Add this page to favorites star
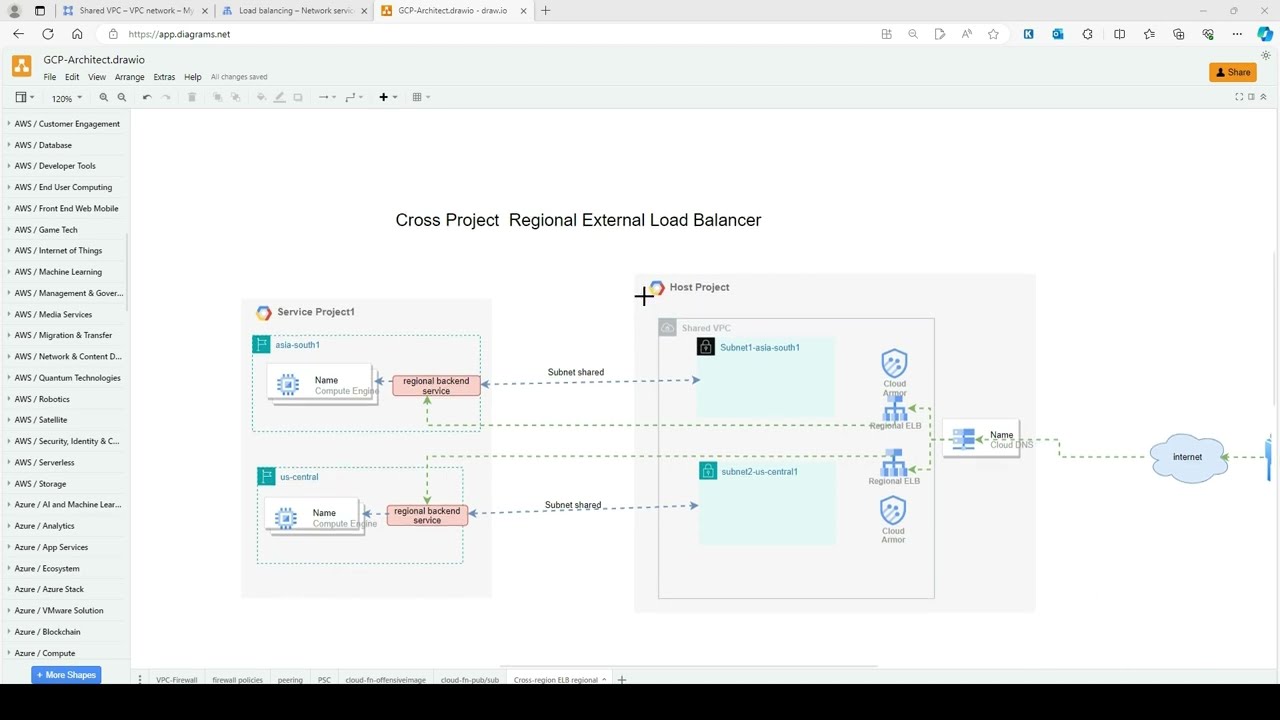1280x720 pixels. [993, 34]
